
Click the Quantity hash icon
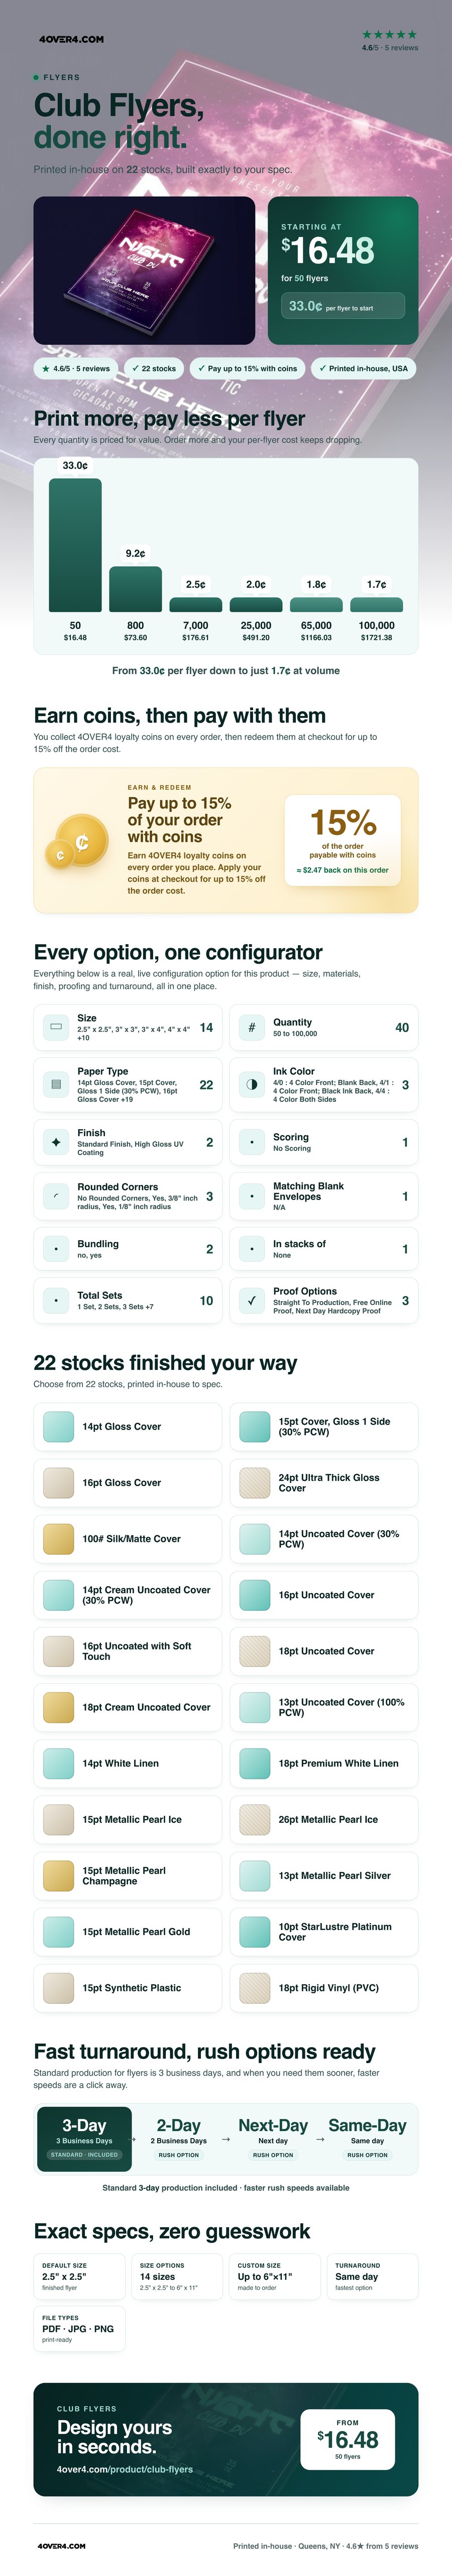click(252, 1027)
